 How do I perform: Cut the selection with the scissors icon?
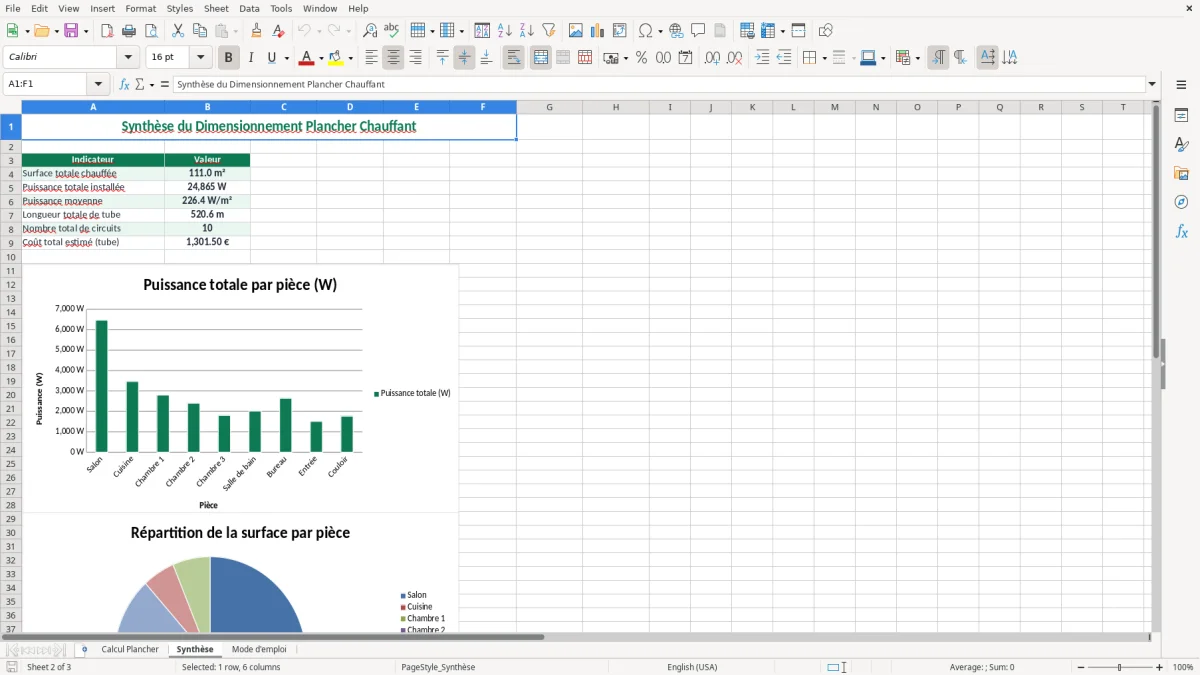(x=178, y=31)
